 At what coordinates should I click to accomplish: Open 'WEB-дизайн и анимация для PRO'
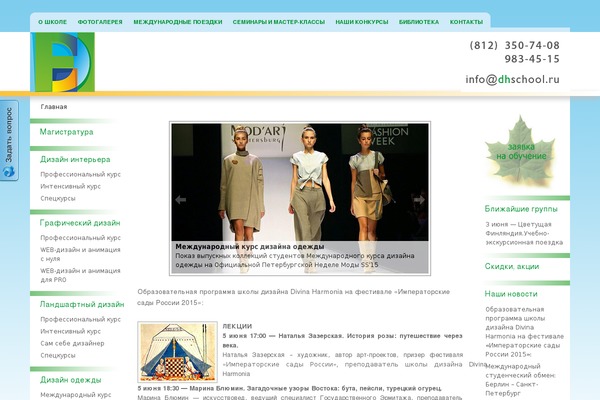pos(80,275)
